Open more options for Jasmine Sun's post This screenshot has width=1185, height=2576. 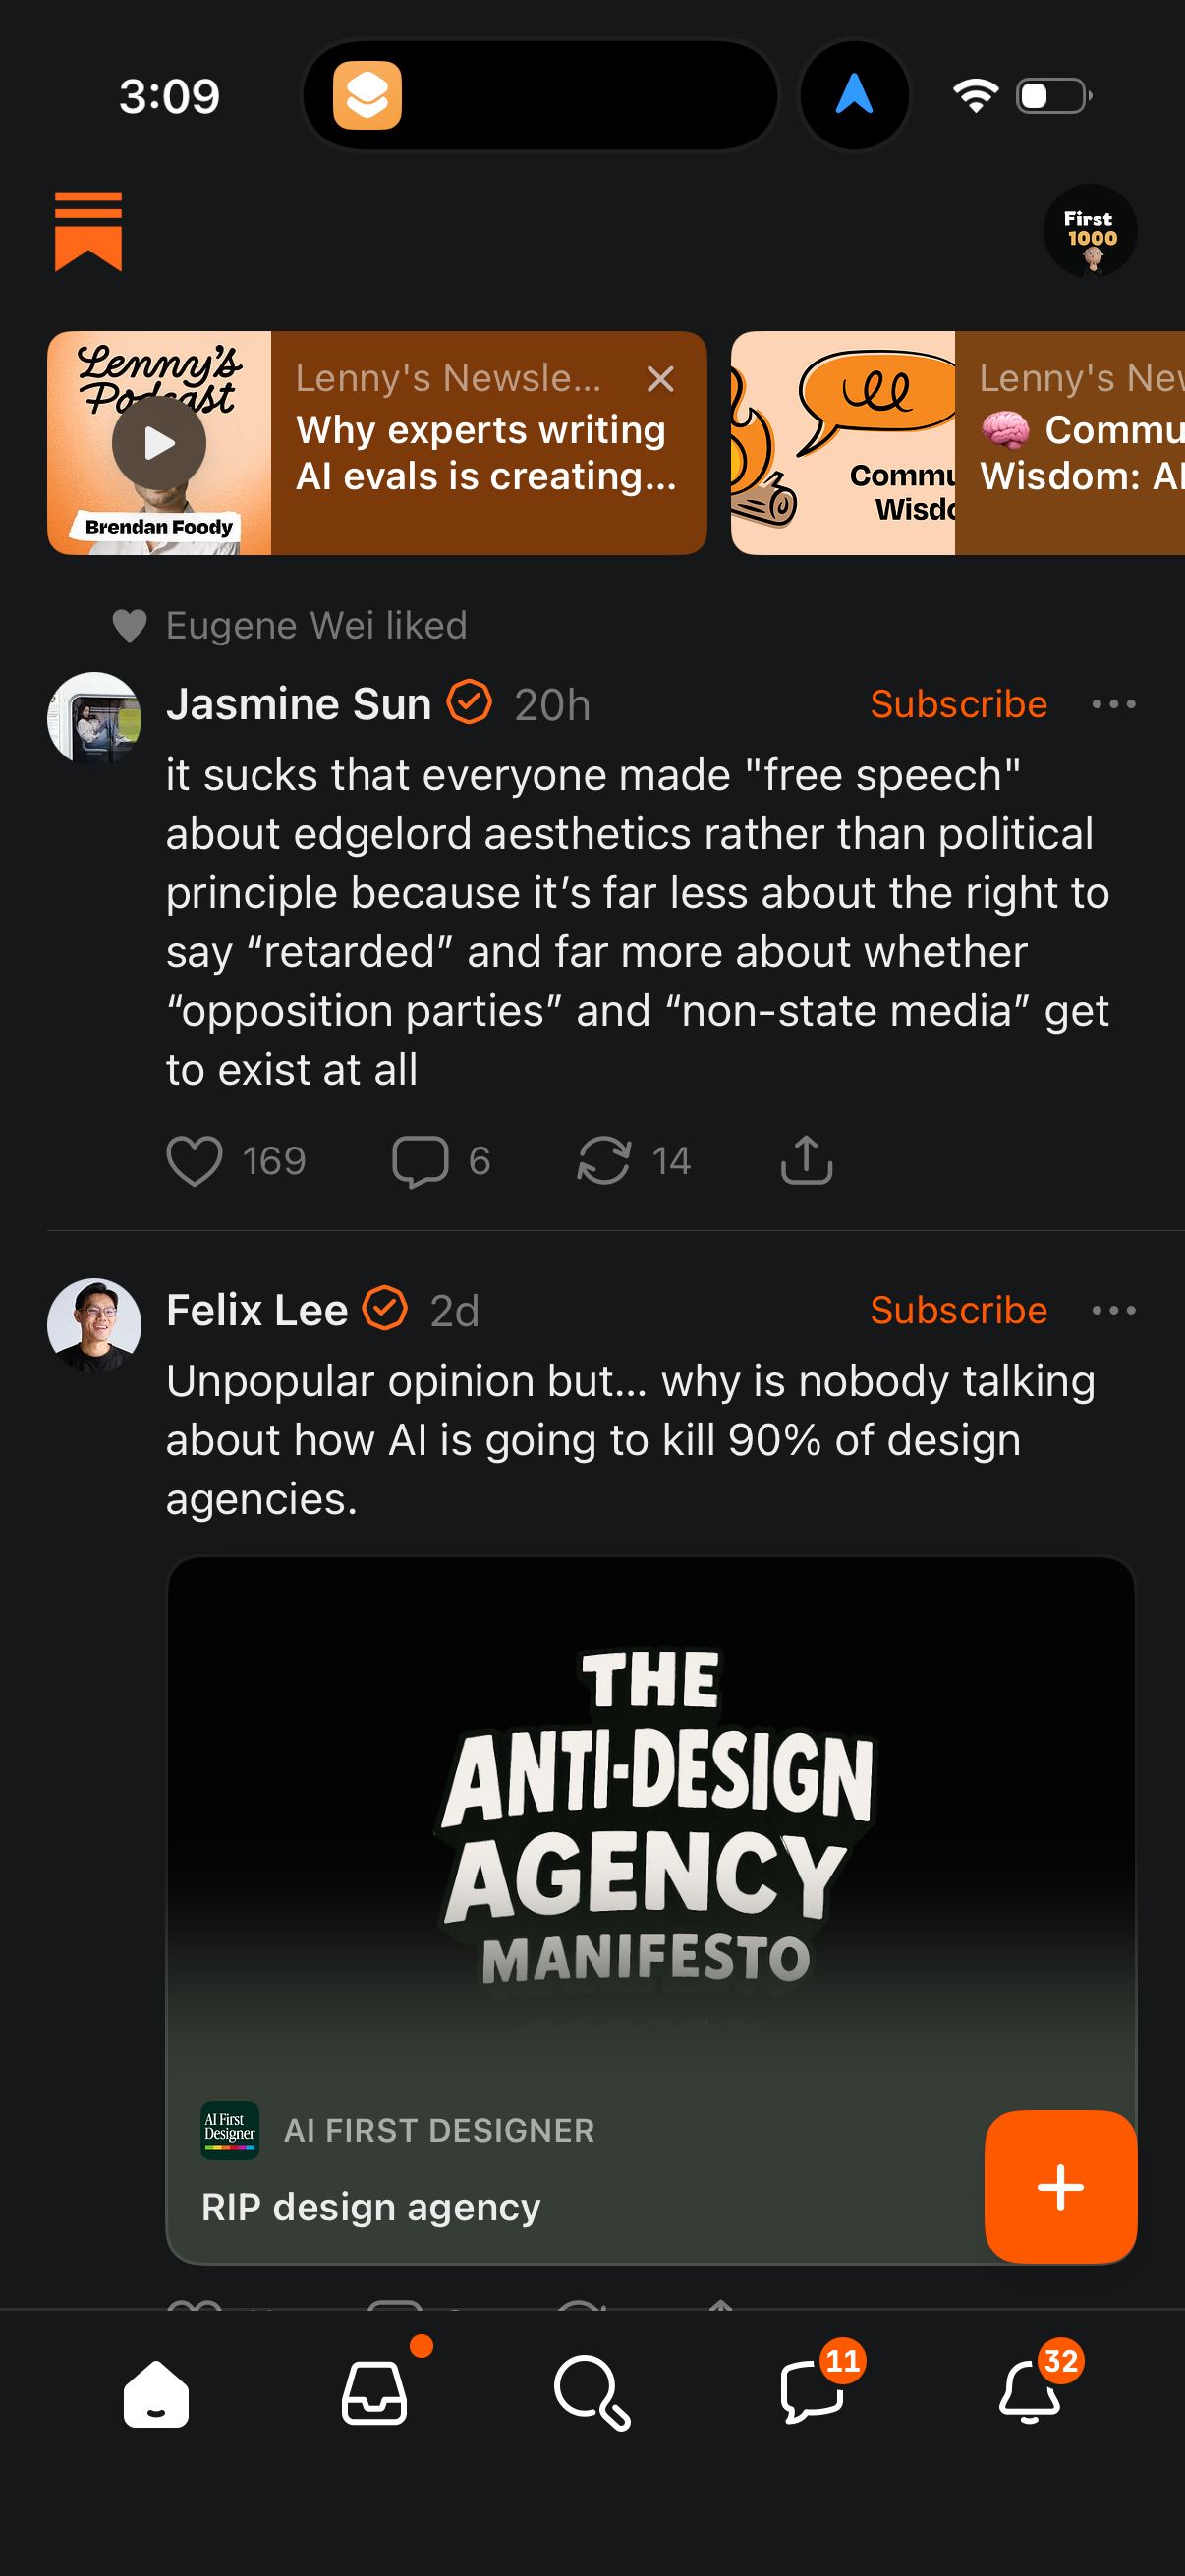click(1113, 705)
